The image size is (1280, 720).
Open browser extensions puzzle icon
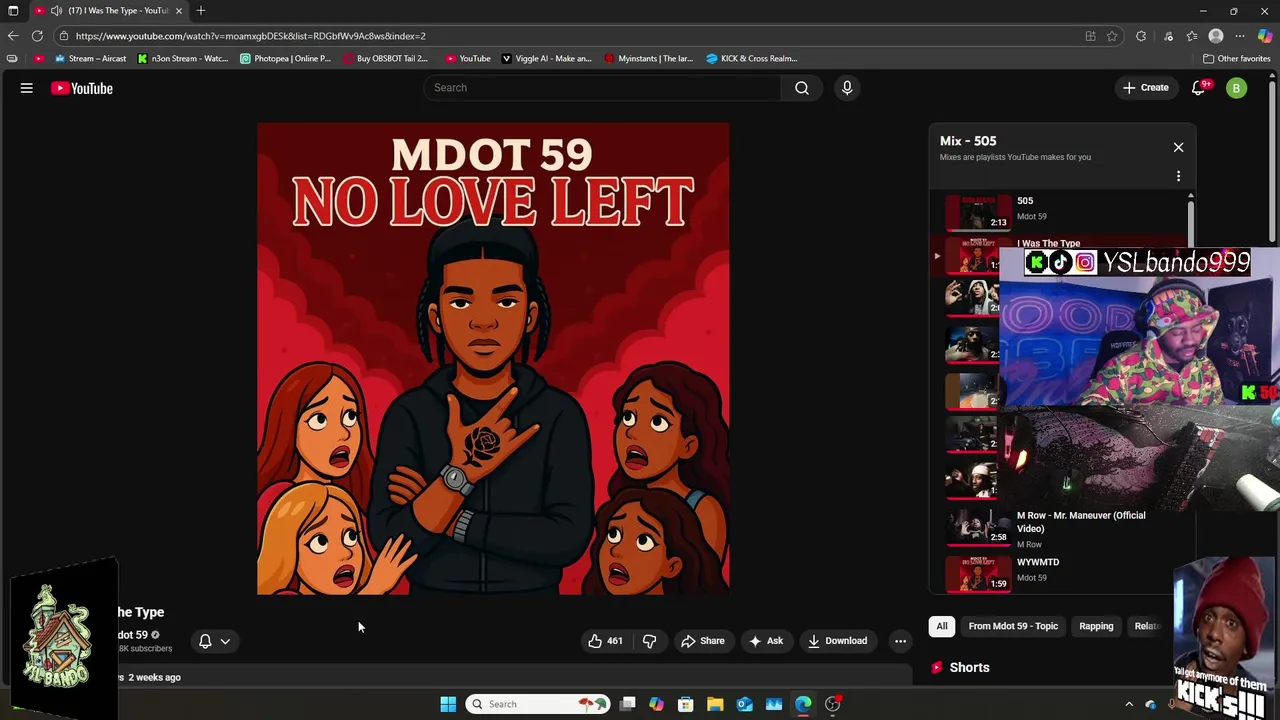click(1141, 36)
